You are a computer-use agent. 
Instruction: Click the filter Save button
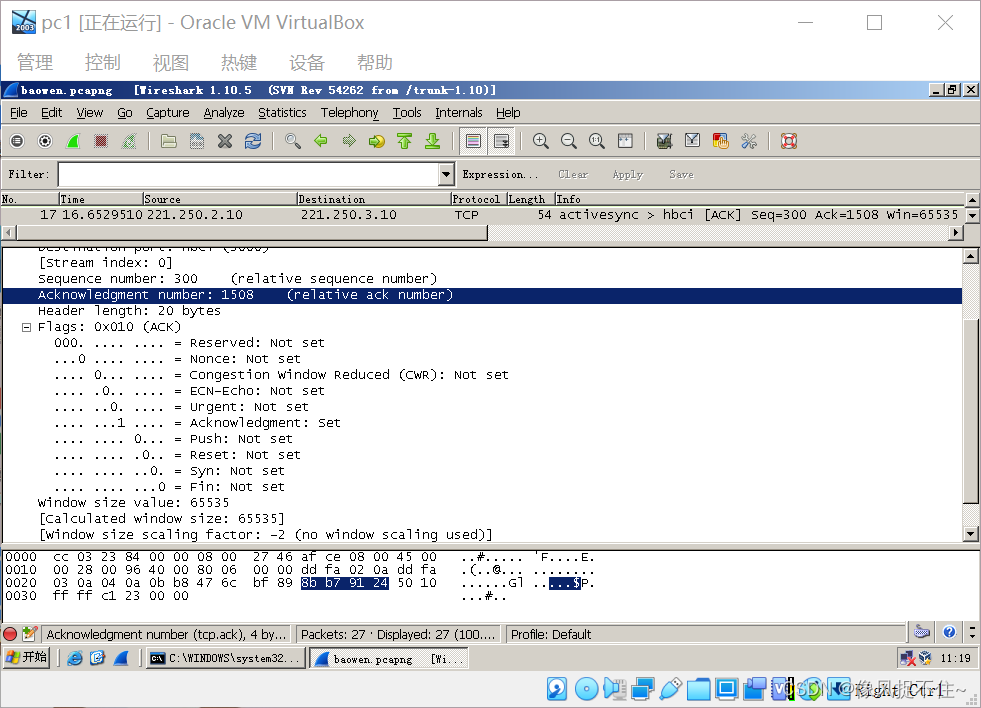pos(681,174)
